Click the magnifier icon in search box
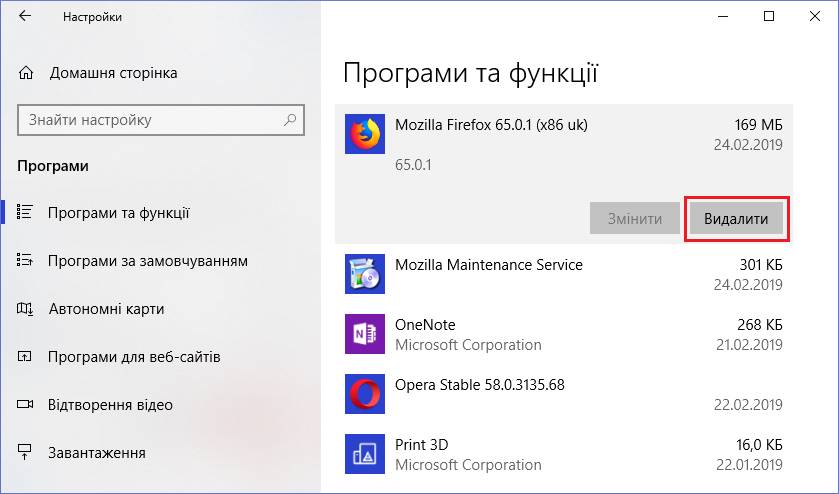The width and height of the screenshot is (839, 494). pyautogui.click(x=289, y=120)
